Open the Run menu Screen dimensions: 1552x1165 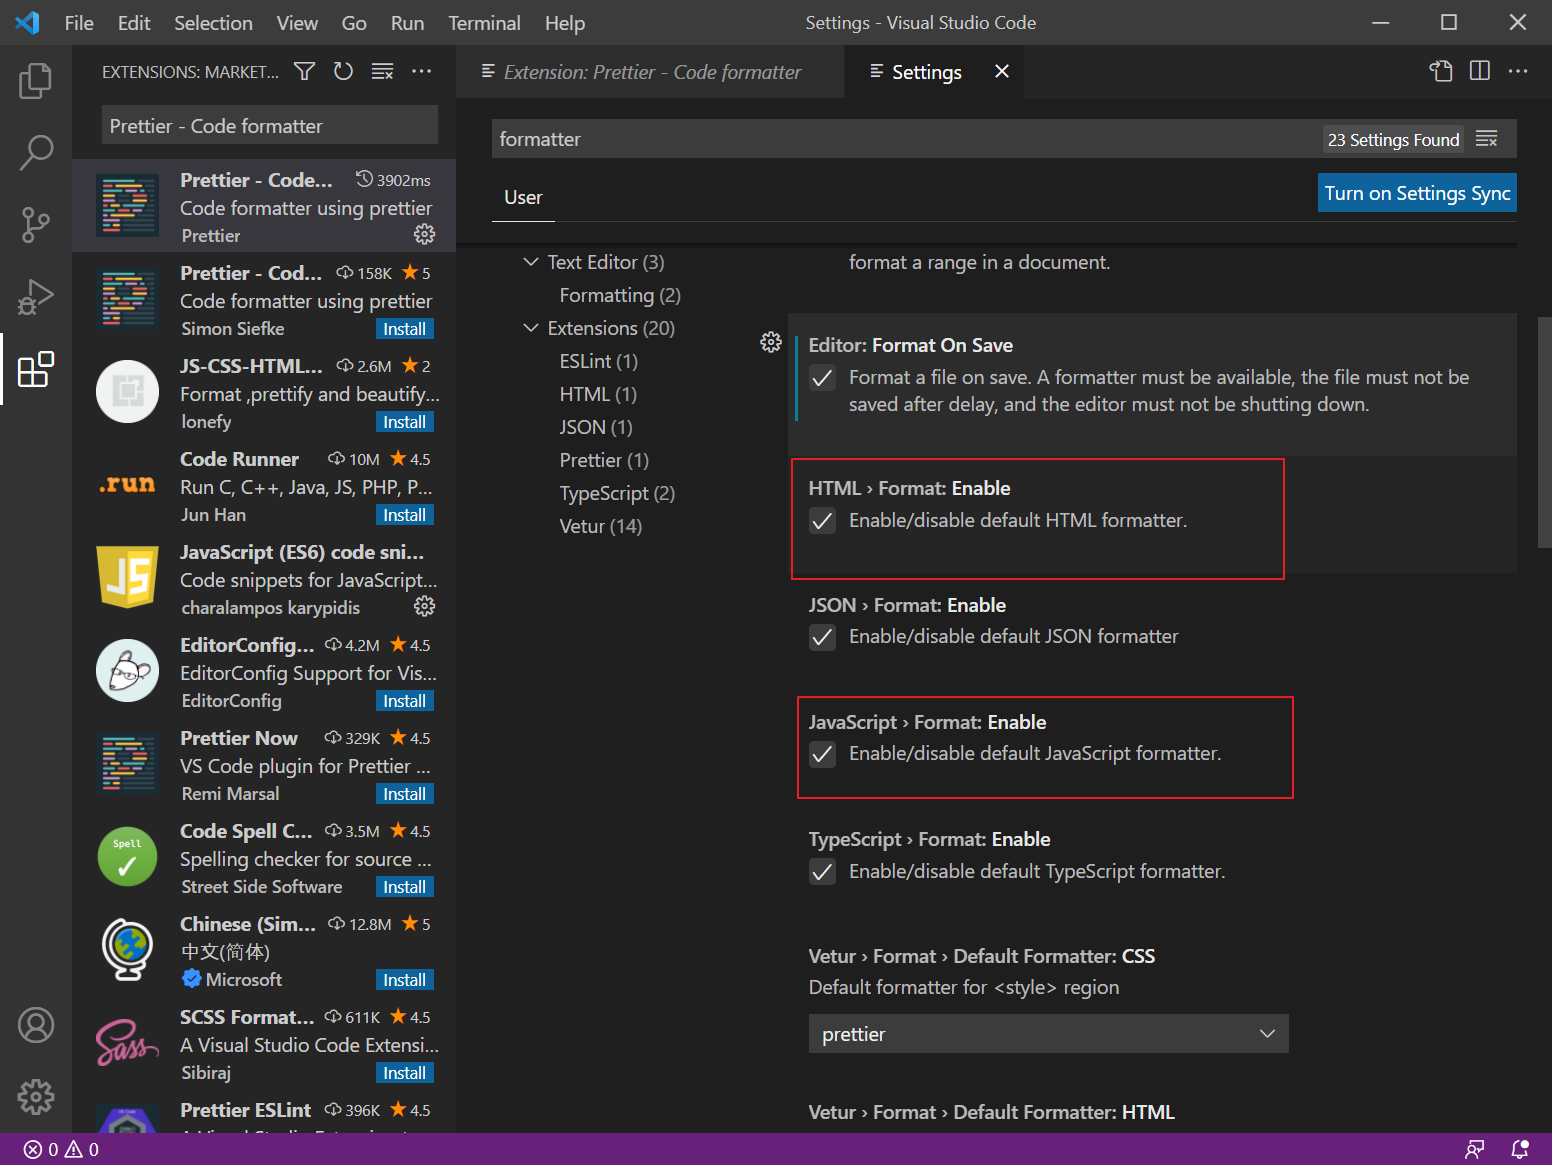[x=407, y=23]
